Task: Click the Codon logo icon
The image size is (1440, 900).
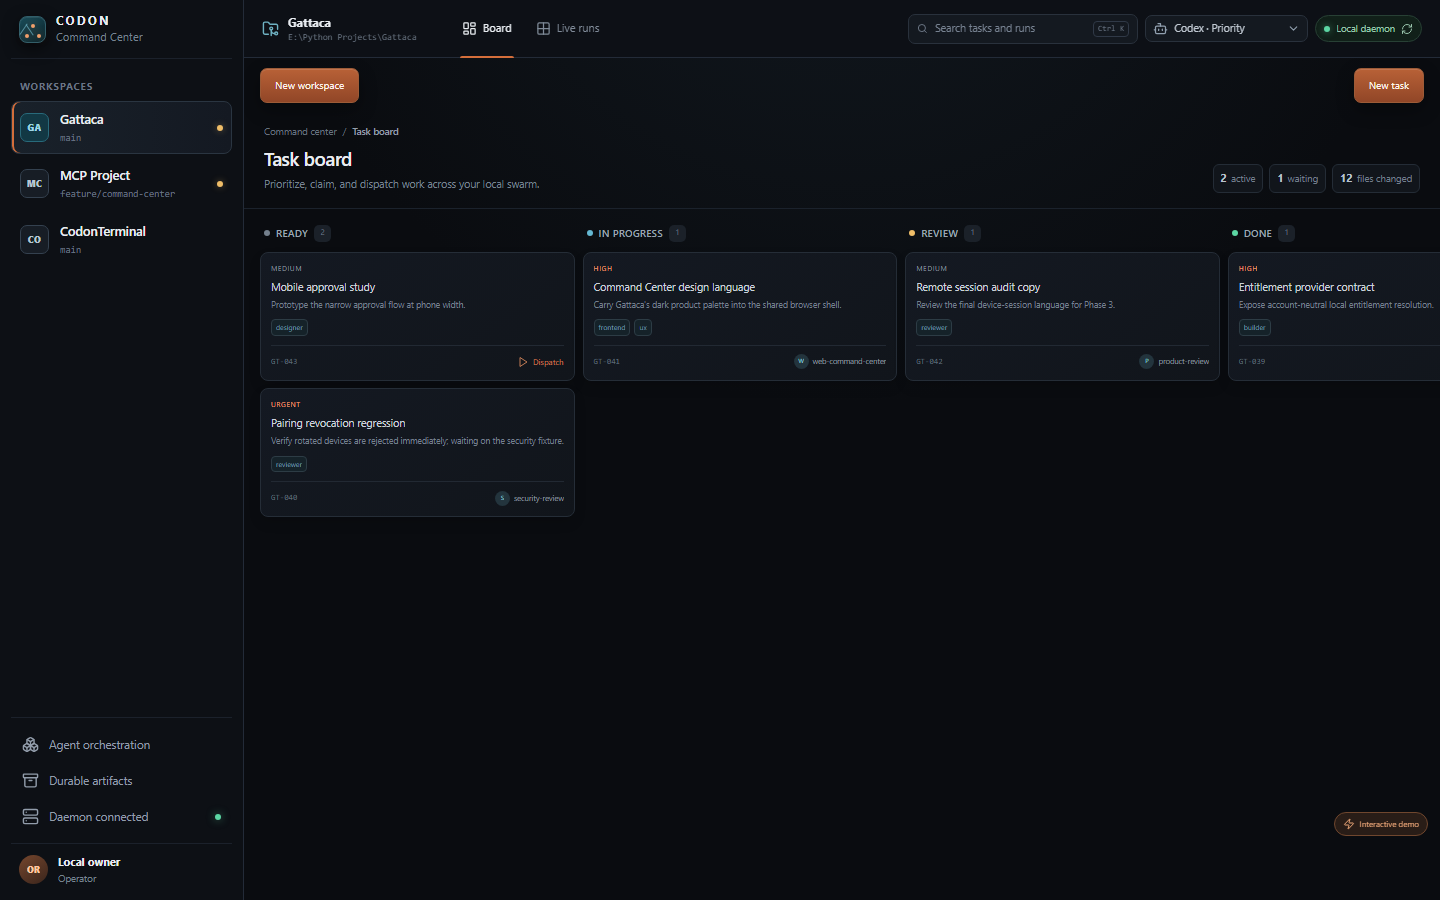Action: coord(32,29)
